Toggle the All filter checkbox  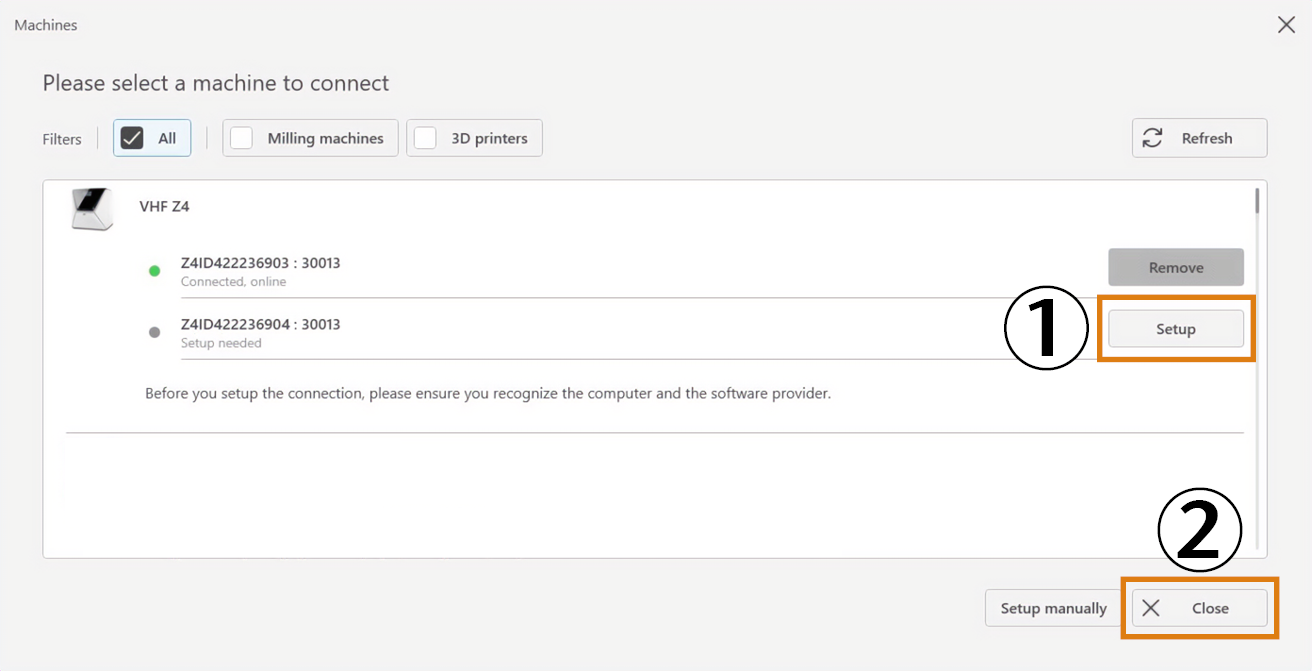click(x=152, y=138)
